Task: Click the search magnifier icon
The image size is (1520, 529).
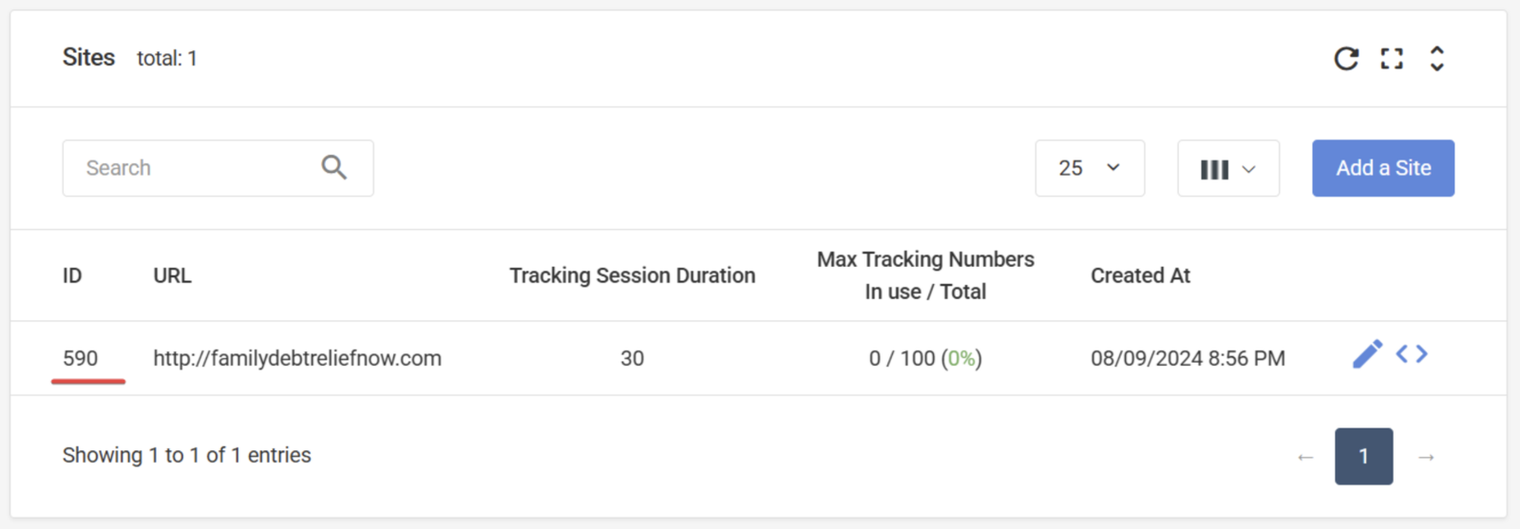Action: (x=334, y=167)
